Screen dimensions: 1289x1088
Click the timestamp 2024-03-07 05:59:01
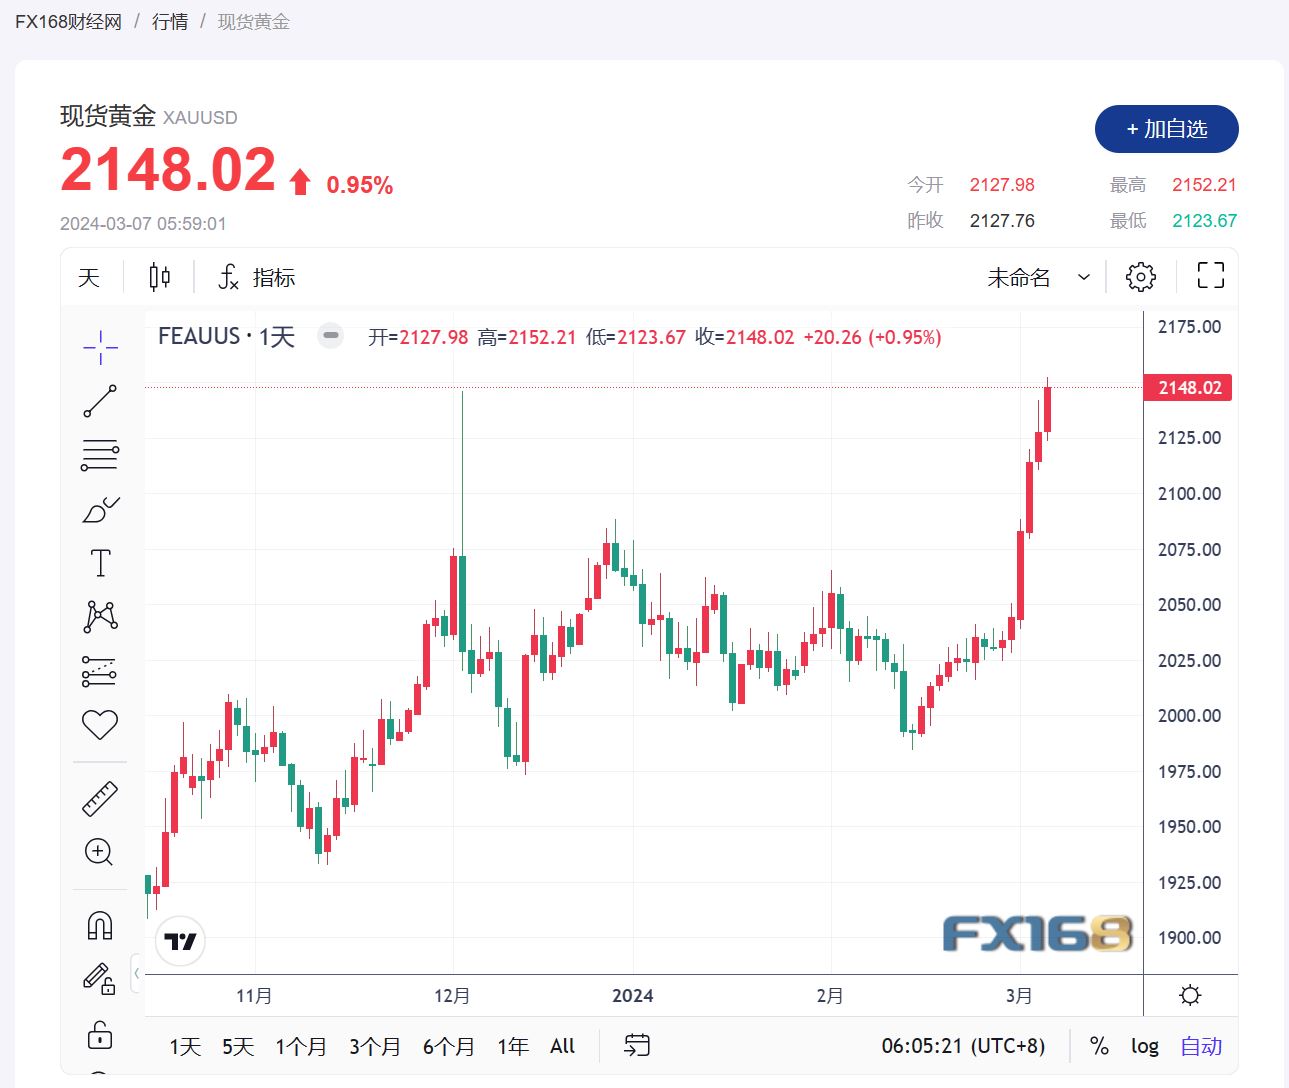(x=143, y=224)
